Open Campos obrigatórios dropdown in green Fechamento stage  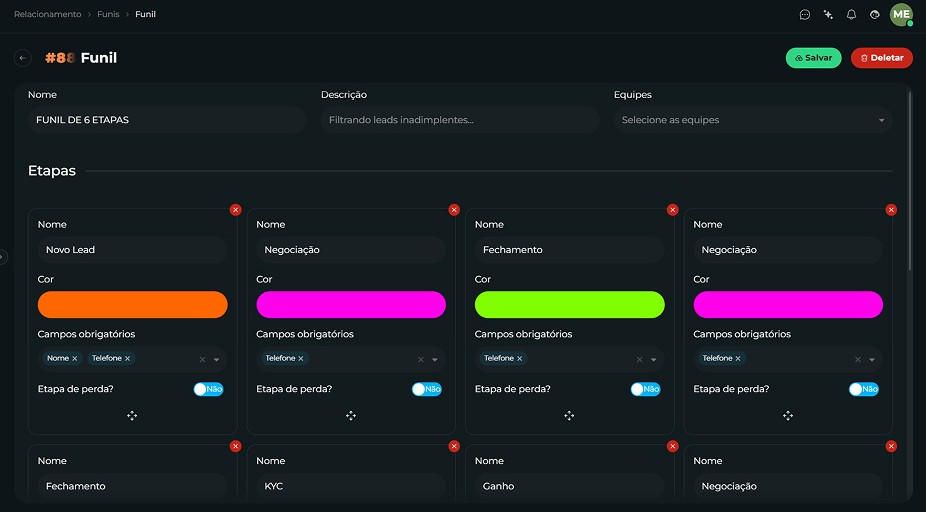[x=654, y=360]
